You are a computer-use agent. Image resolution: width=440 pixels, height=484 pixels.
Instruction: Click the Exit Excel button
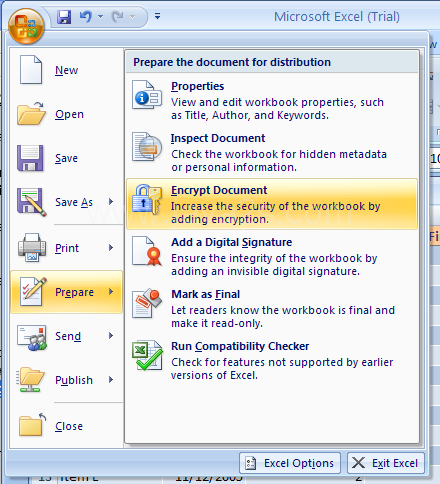[386, 463]
